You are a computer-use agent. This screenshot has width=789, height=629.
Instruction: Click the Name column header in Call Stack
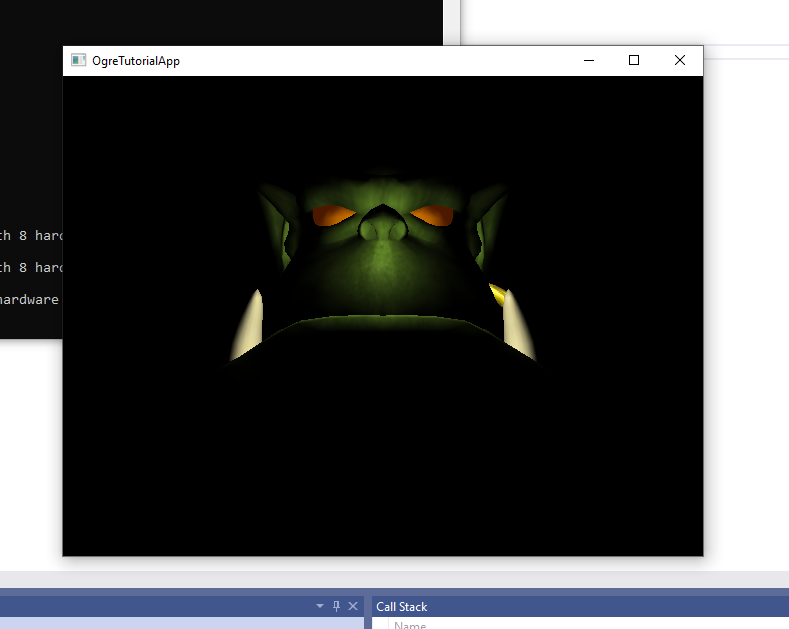pos(410,625)
